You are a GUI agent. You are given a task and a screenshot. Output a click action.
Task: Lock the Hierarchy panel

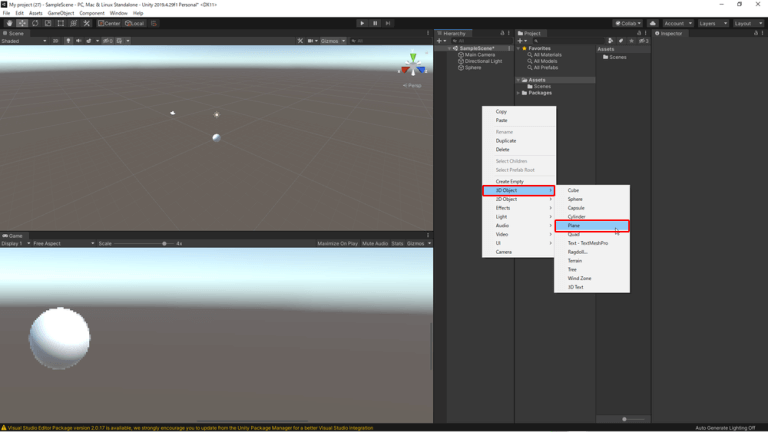point(502,33)
